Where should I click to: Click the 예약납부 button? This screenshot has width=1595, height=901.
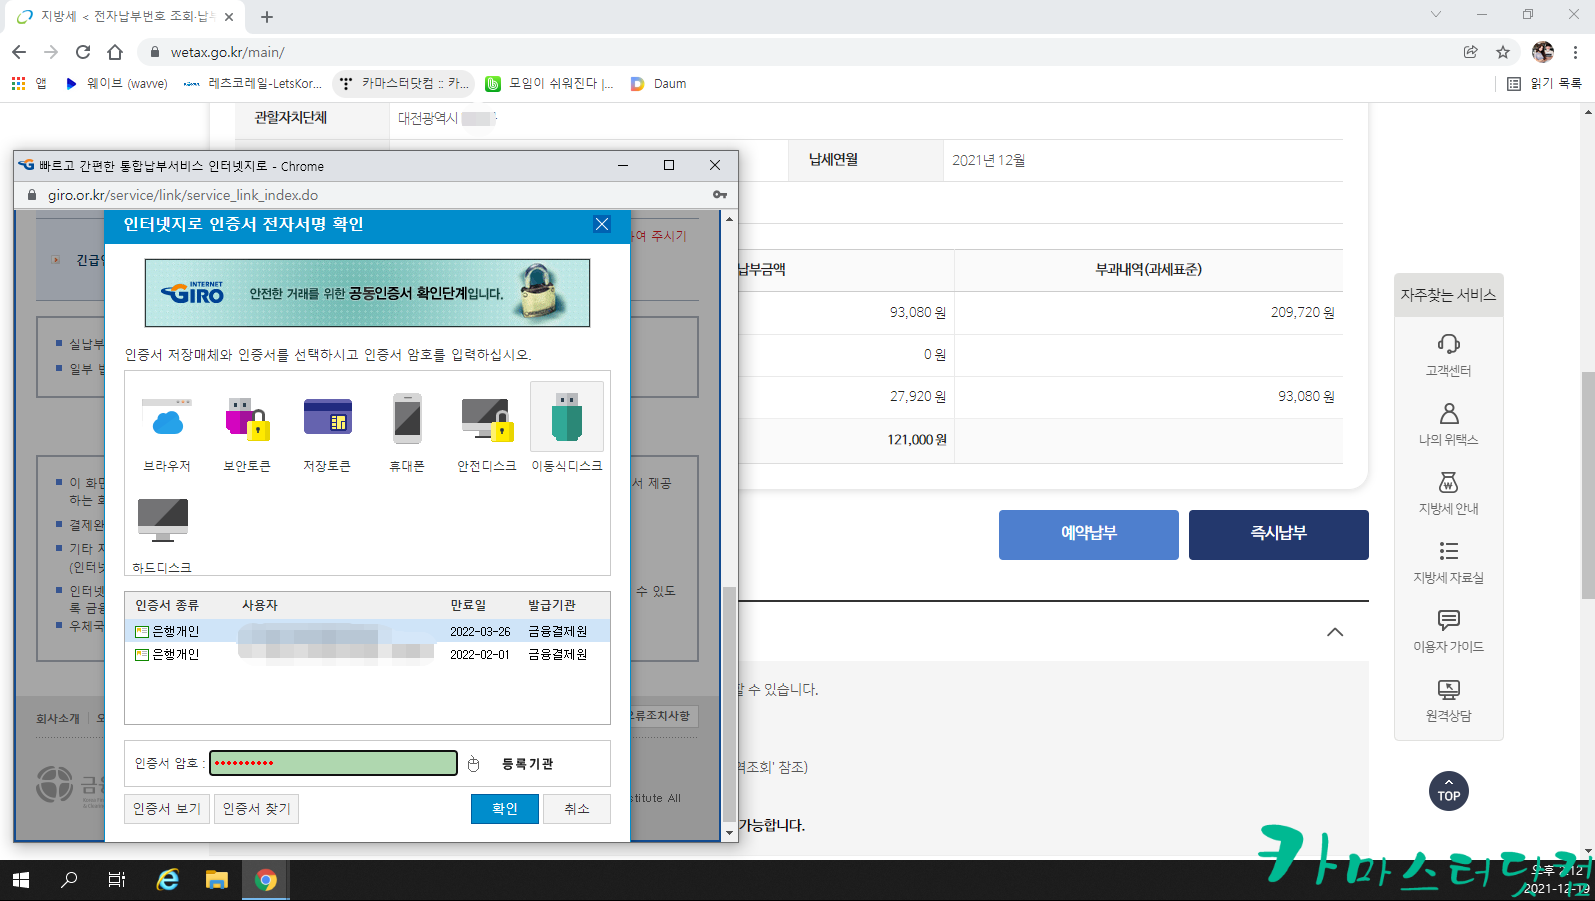tap(1089, 534)
